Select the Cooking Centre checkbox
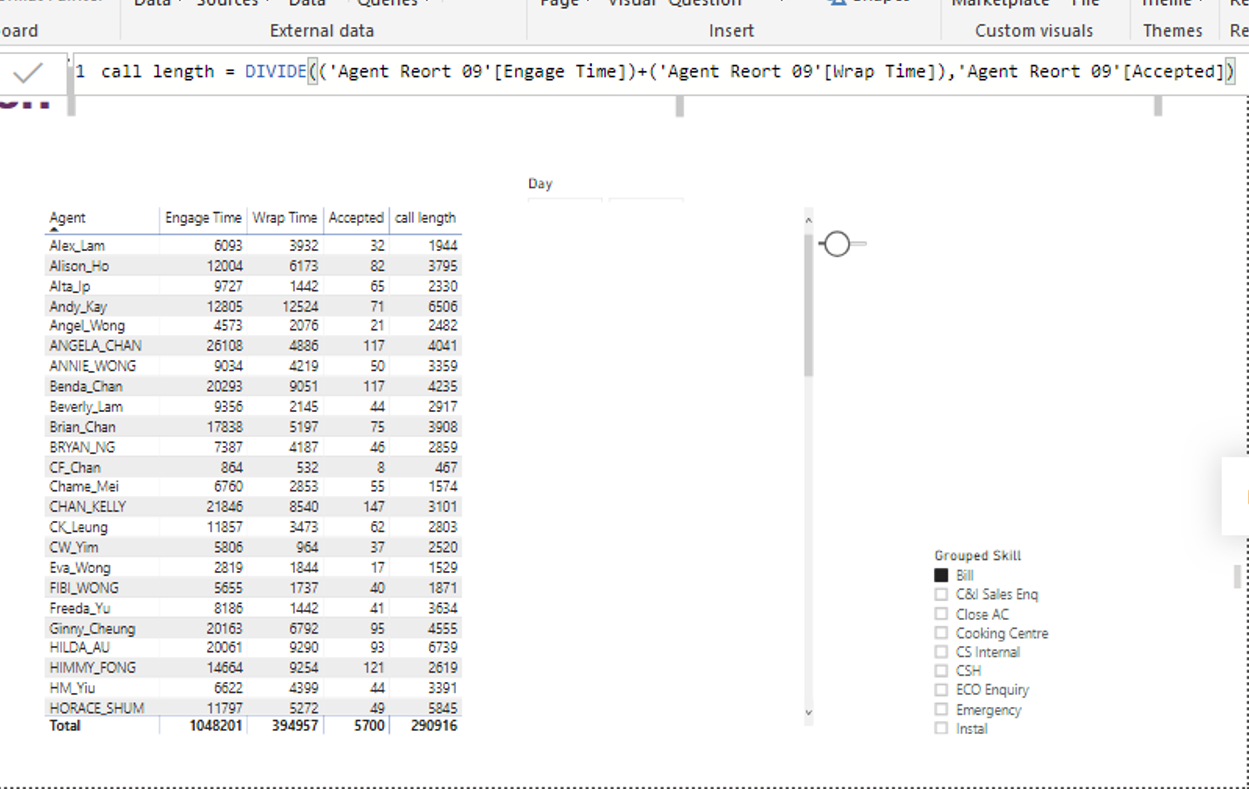The image size is (1249, 789). click(941, 633)
